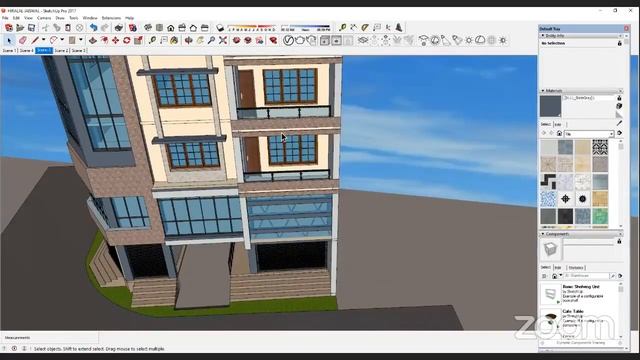Choose the Arc drawing tool

(x=53, y=40)
